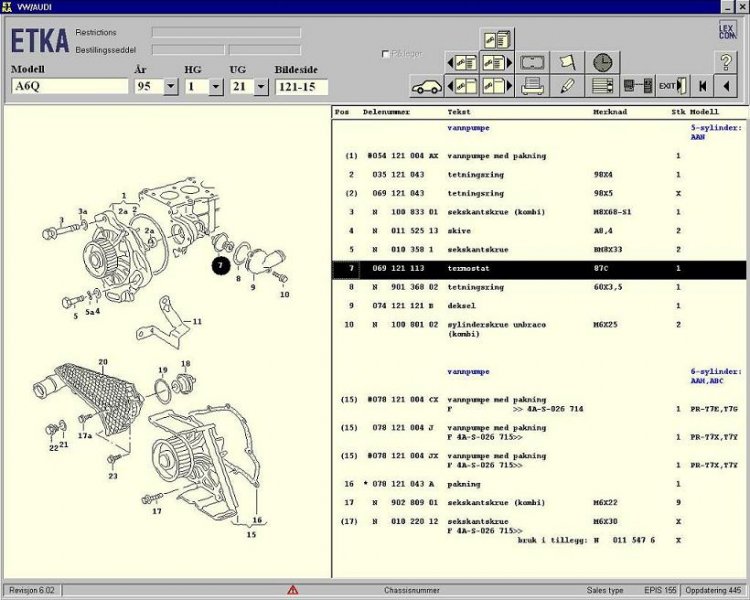Click the red warning triangle in status bar
Screen dimensions: 750x600
(x=293, y=590)
